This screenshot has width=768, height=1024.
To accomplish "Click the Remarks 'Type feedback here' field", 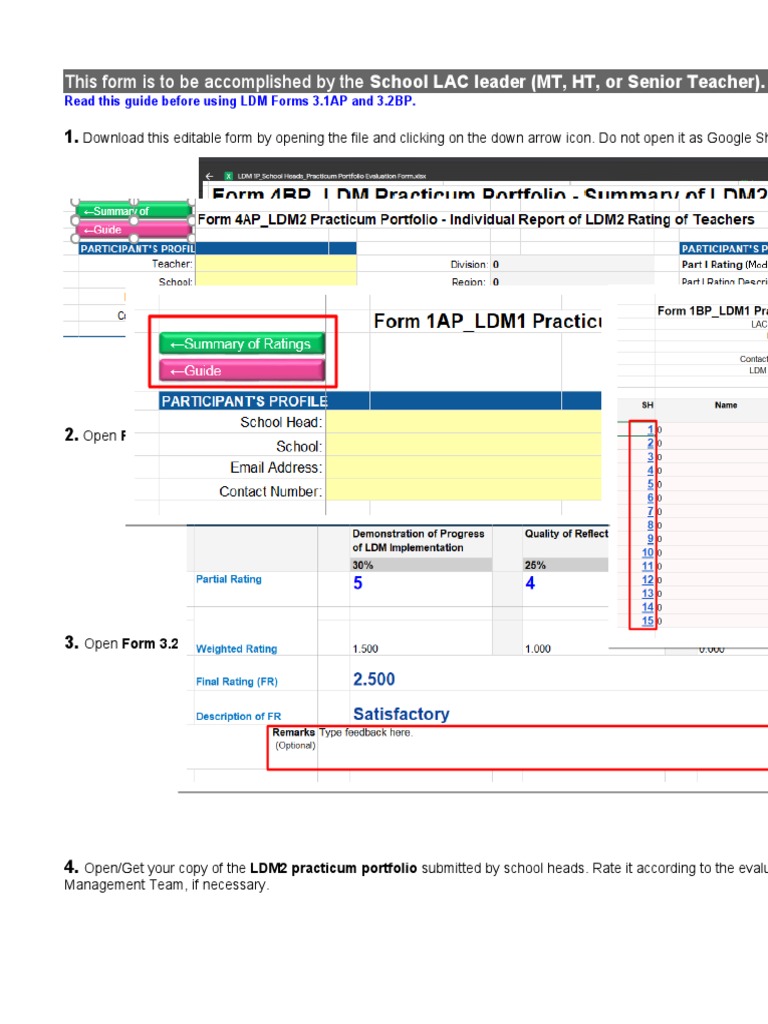I will pos(542,748).
